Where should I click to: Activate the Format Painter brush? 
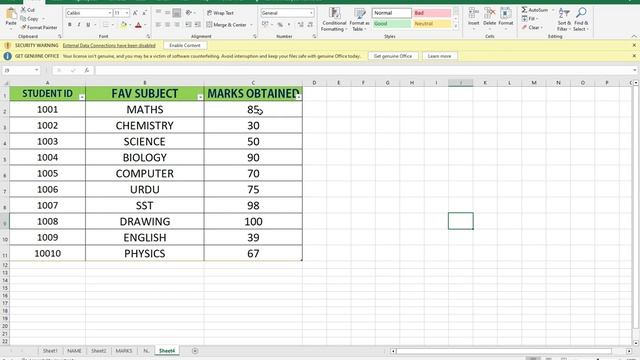click(x=39, y=27)
